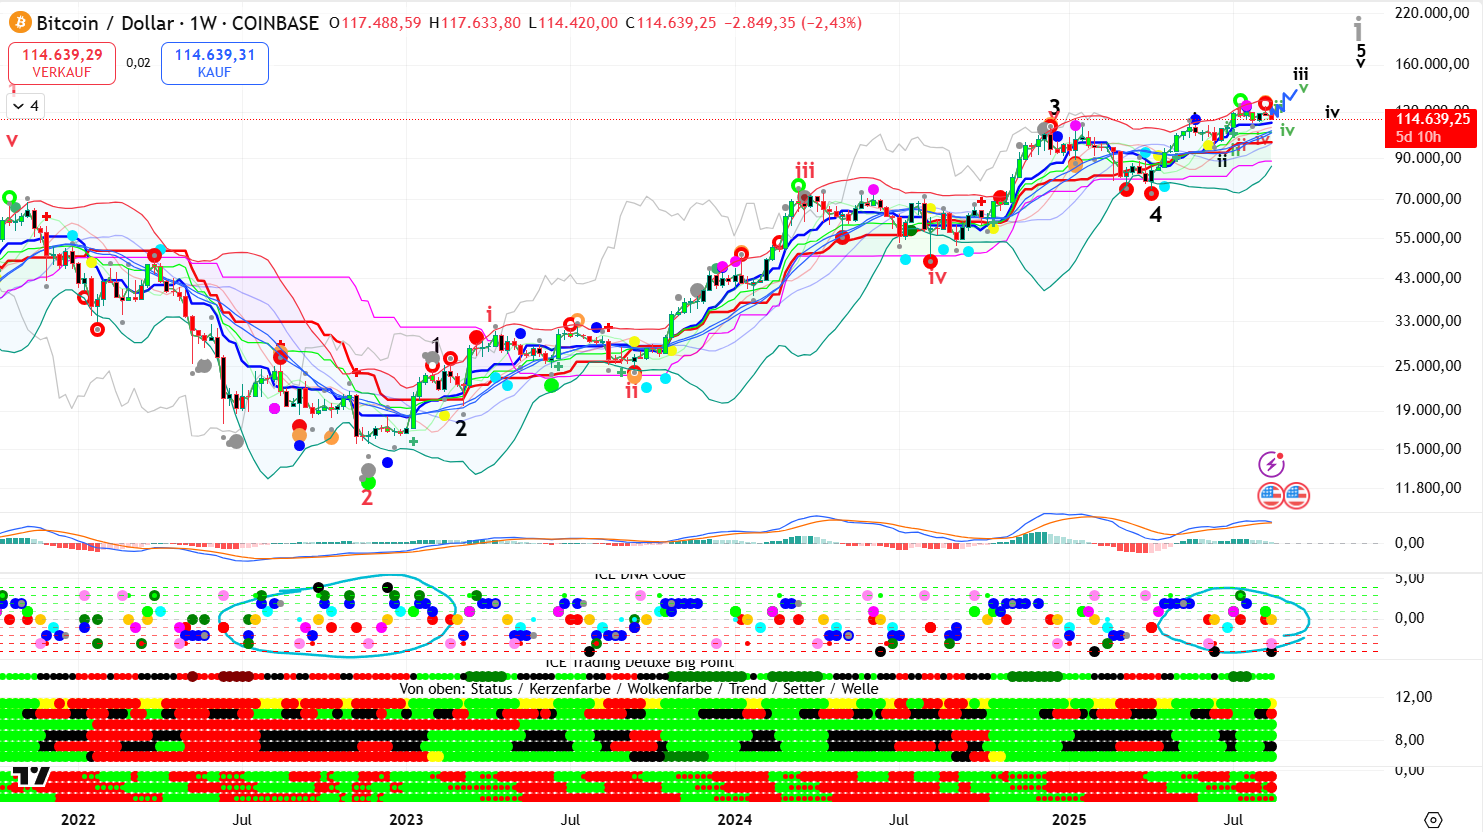Image resolution: width=1483 pixels, height=832 pixels.
Task: Click the 2024 label on the time axis
Action: [735, 820]
